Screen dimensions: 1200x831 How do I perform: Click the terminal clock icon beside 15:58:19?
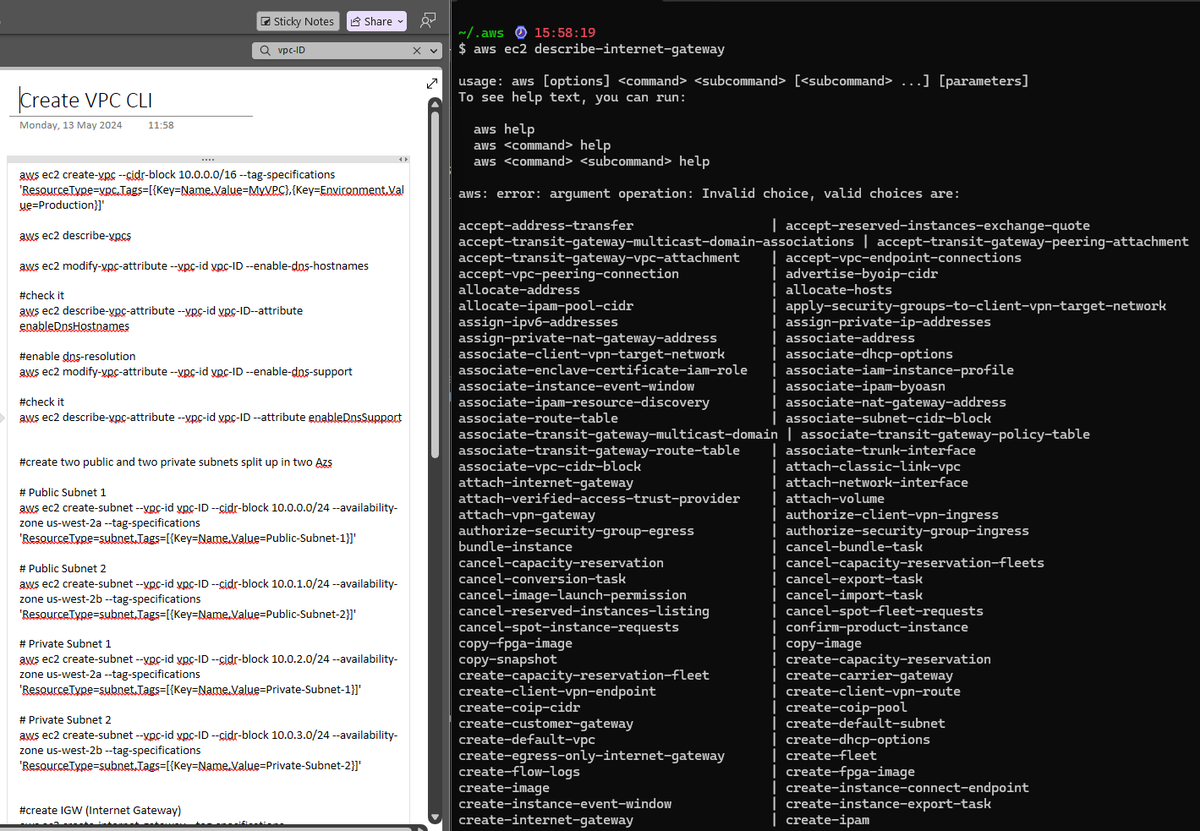[519, 33]
